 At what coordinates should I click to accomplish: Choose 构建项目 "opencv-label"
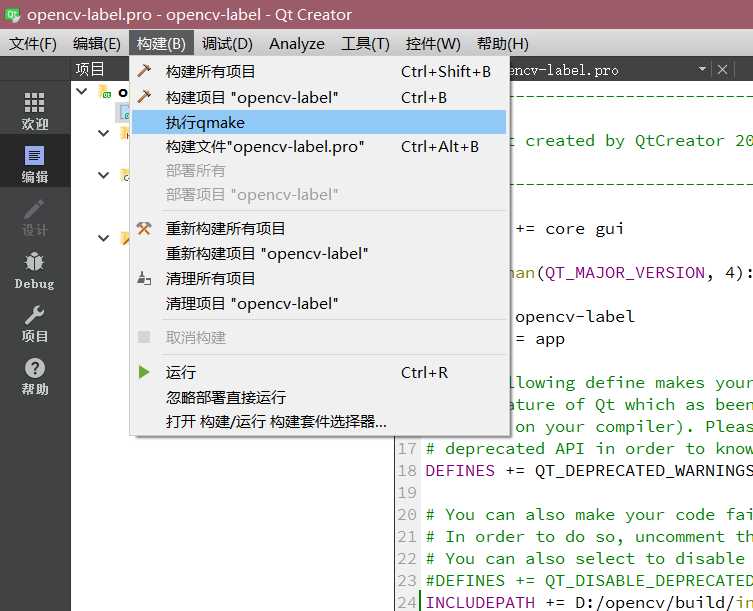319,98
